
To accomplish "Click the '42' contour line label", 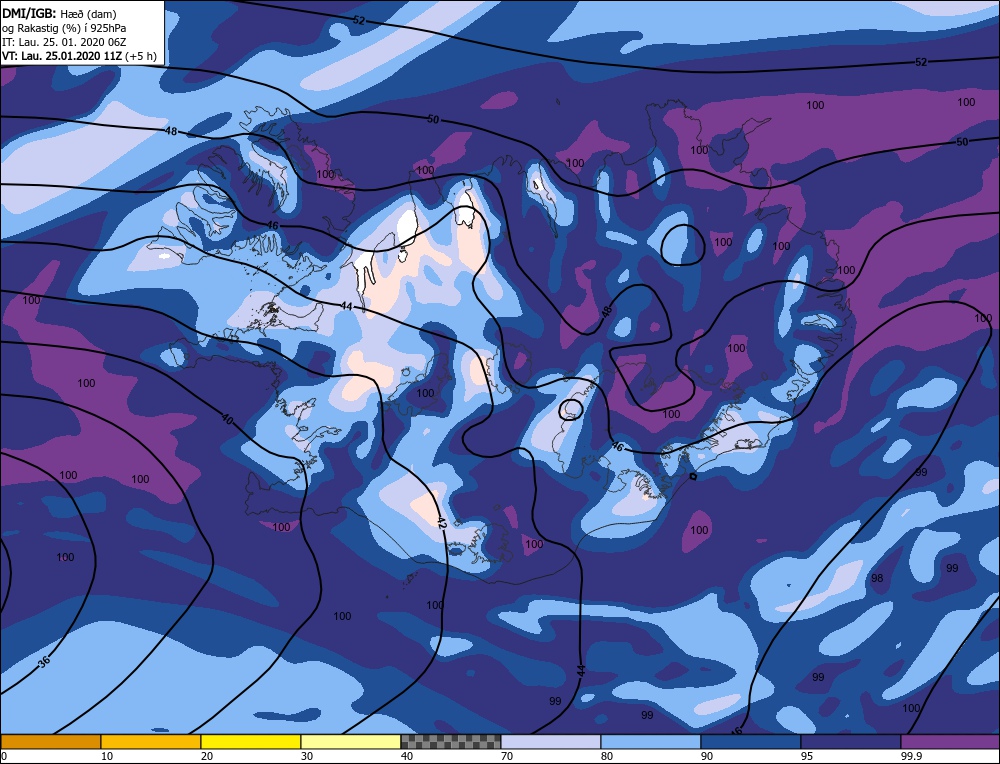I will [x=441, y=522].
